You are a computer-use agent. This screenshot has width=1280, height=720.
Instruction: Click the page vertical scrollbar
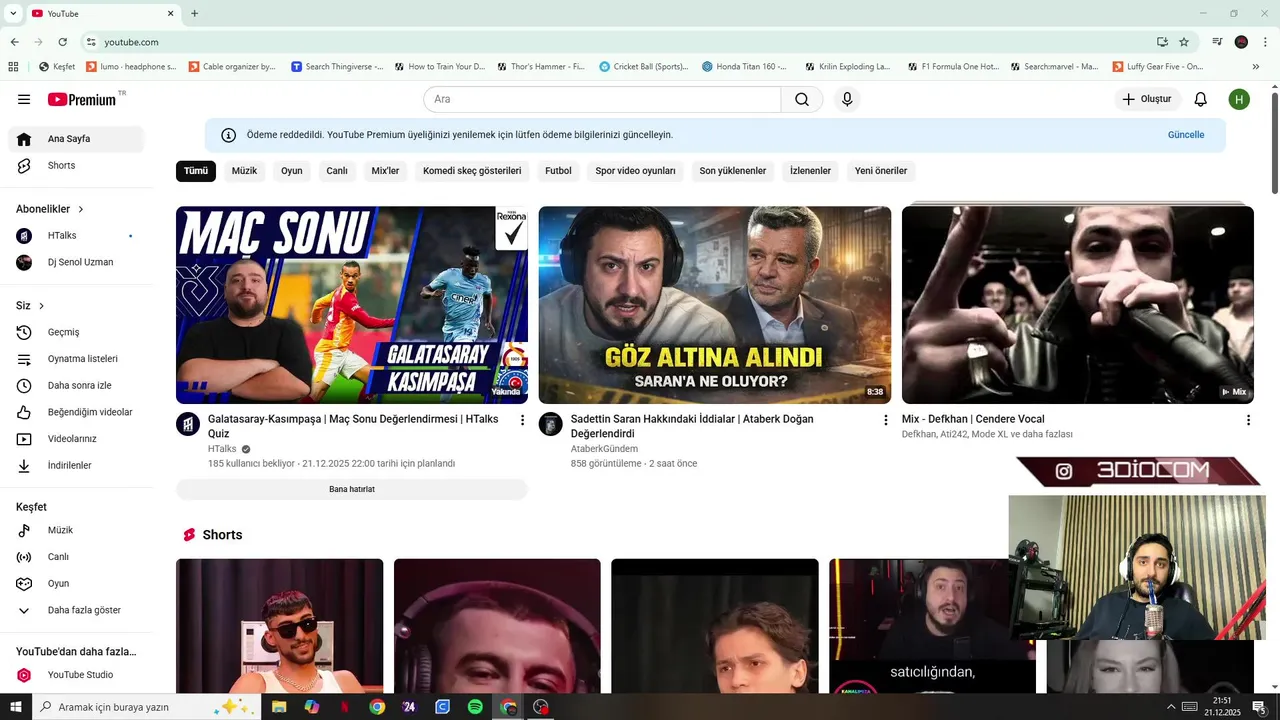coord(1275,142)
